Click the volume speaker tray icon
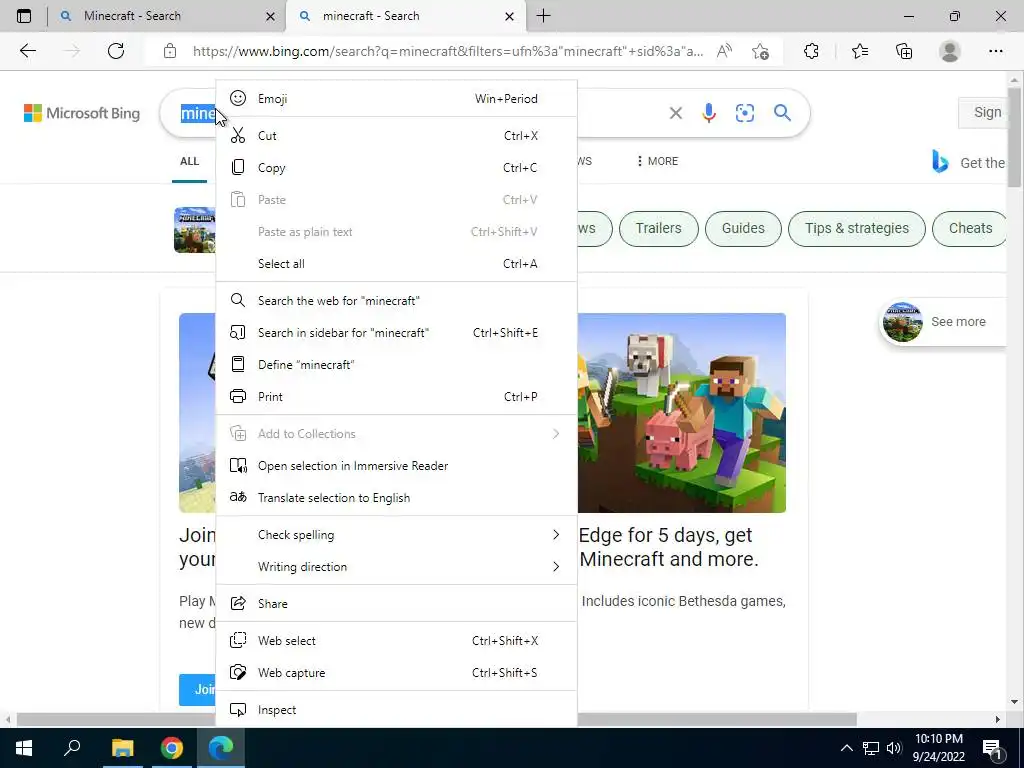 click(x=894, y=748)
